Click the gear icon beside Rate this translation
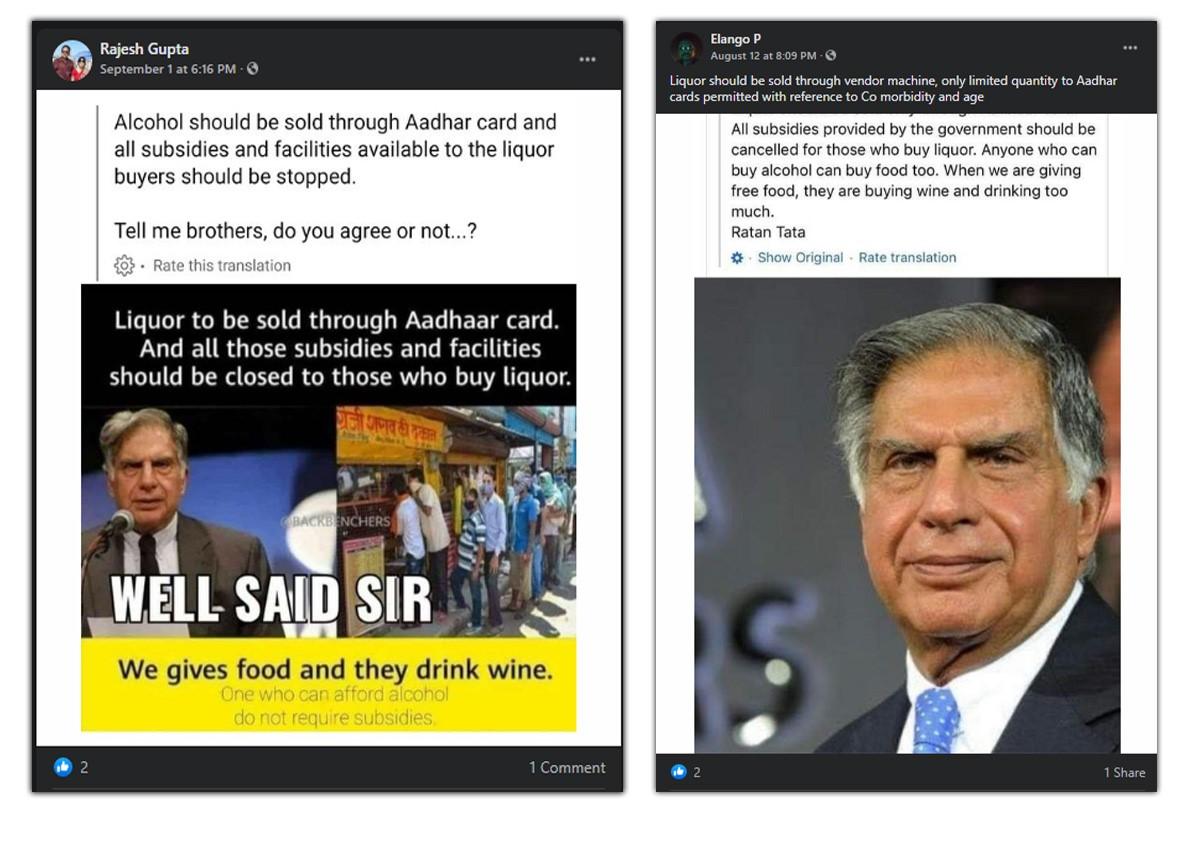 [124, 265]
